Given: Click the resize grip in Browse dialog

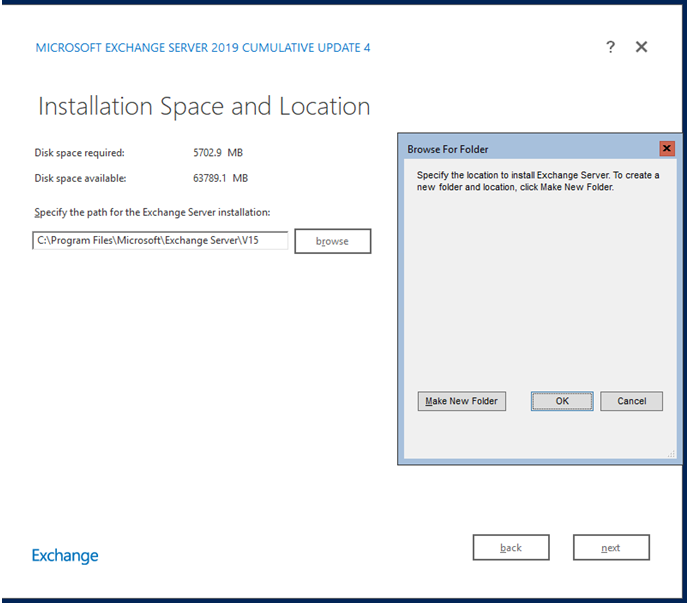Looking at the screenshot, I should point(671,454).
